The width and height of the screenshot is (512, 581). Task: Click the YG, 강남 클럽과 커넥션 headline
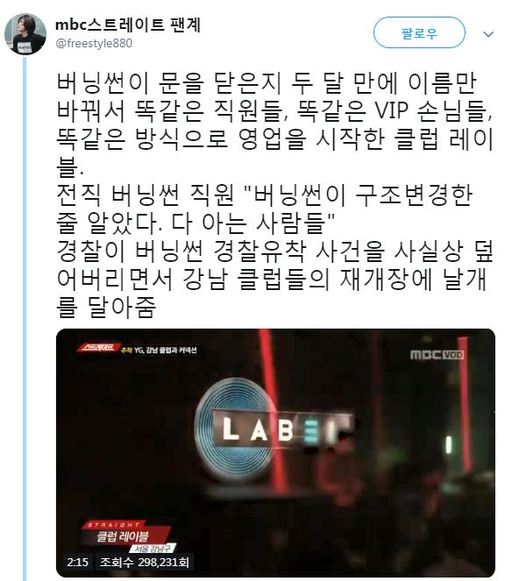pyautogui.click(x=166, y=349)
